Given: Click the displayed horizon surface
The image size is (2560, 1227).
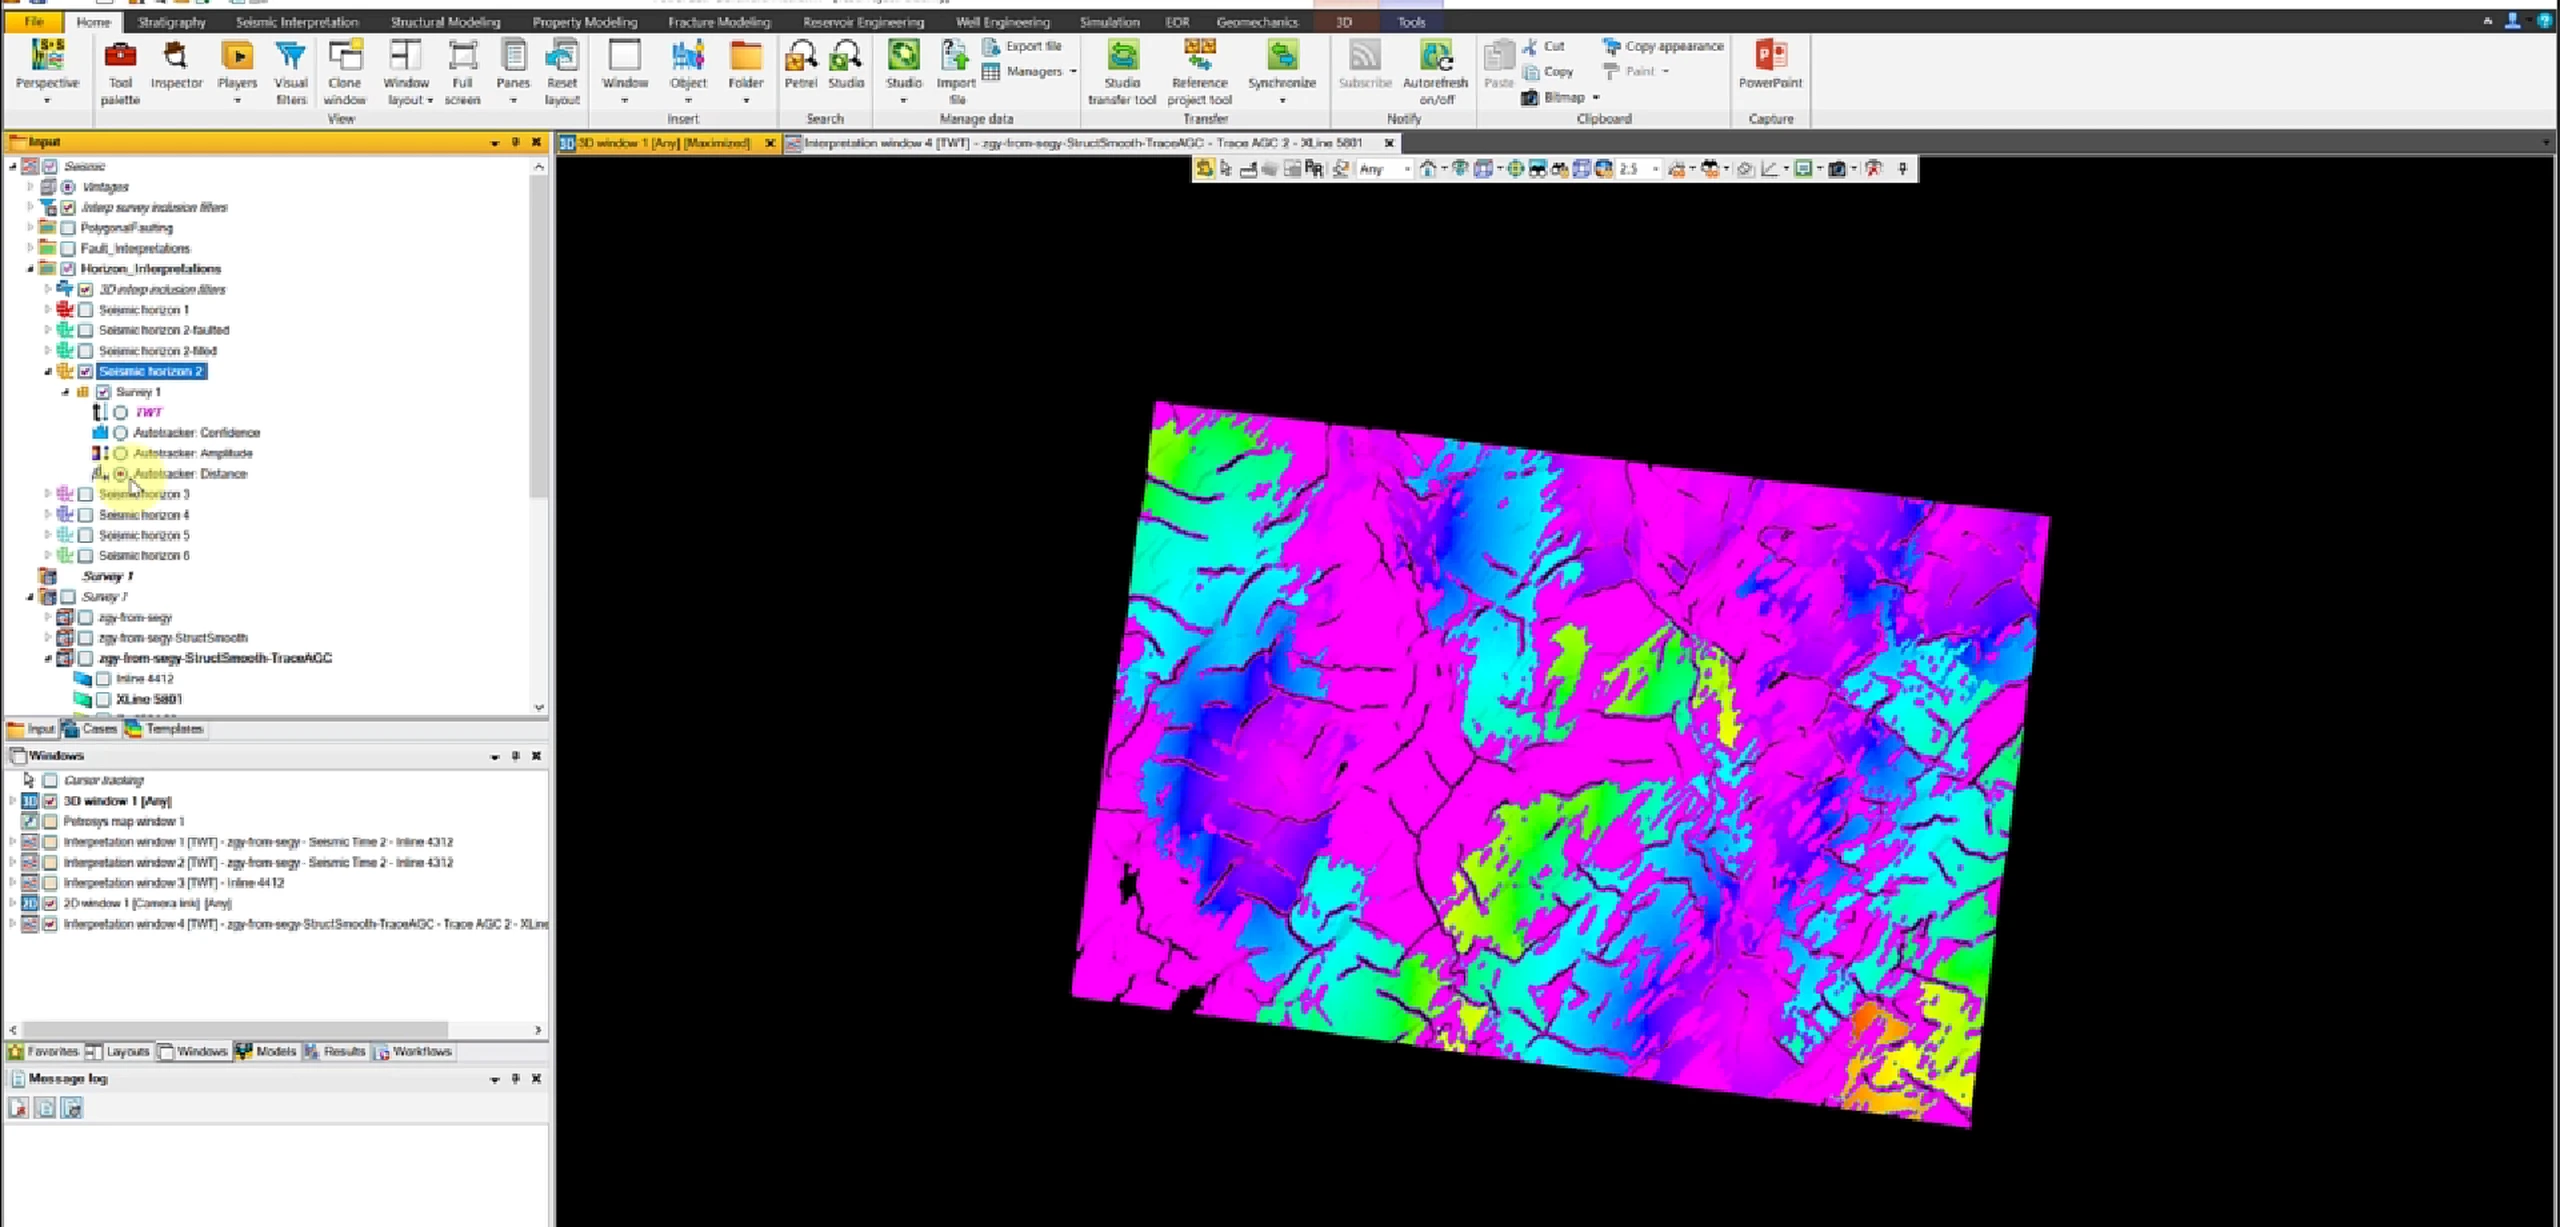Looking at the screenshot, I should (1560, 765).
